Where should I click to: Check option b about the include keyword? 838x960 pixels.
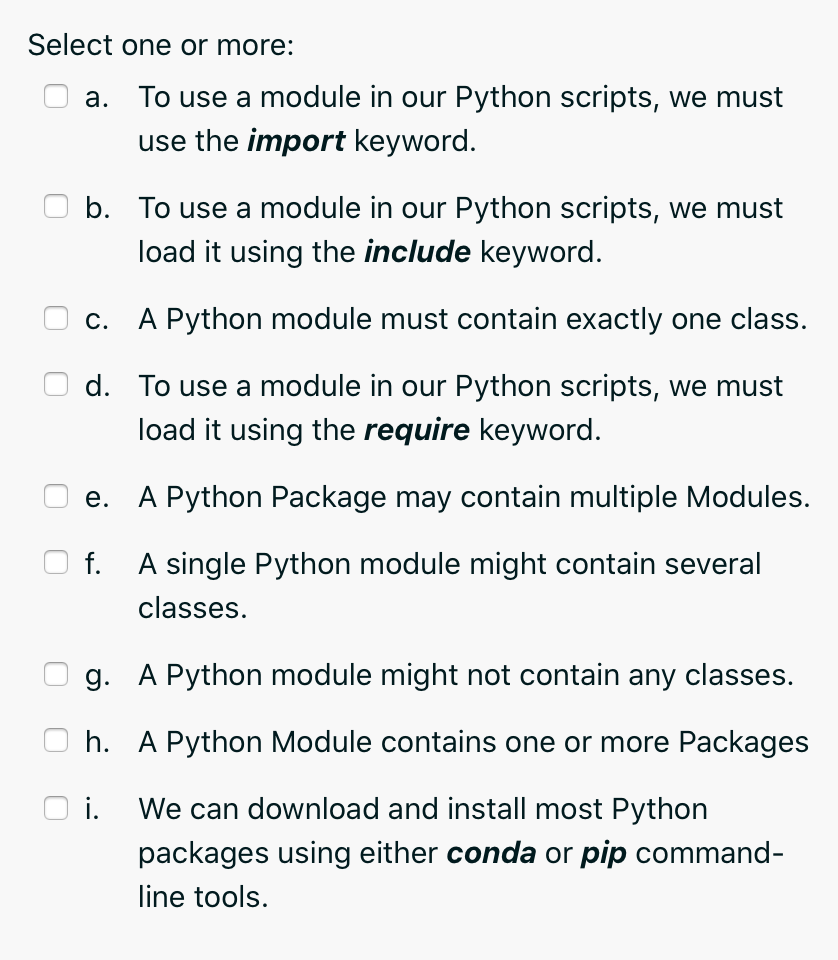pos(56,207)
